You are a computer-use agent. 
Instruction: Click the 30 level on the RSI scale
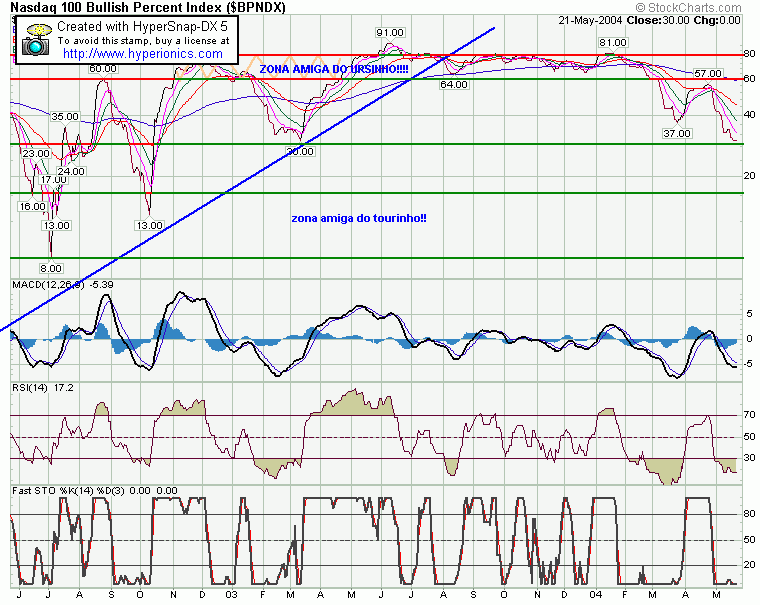tap(749, 458)
